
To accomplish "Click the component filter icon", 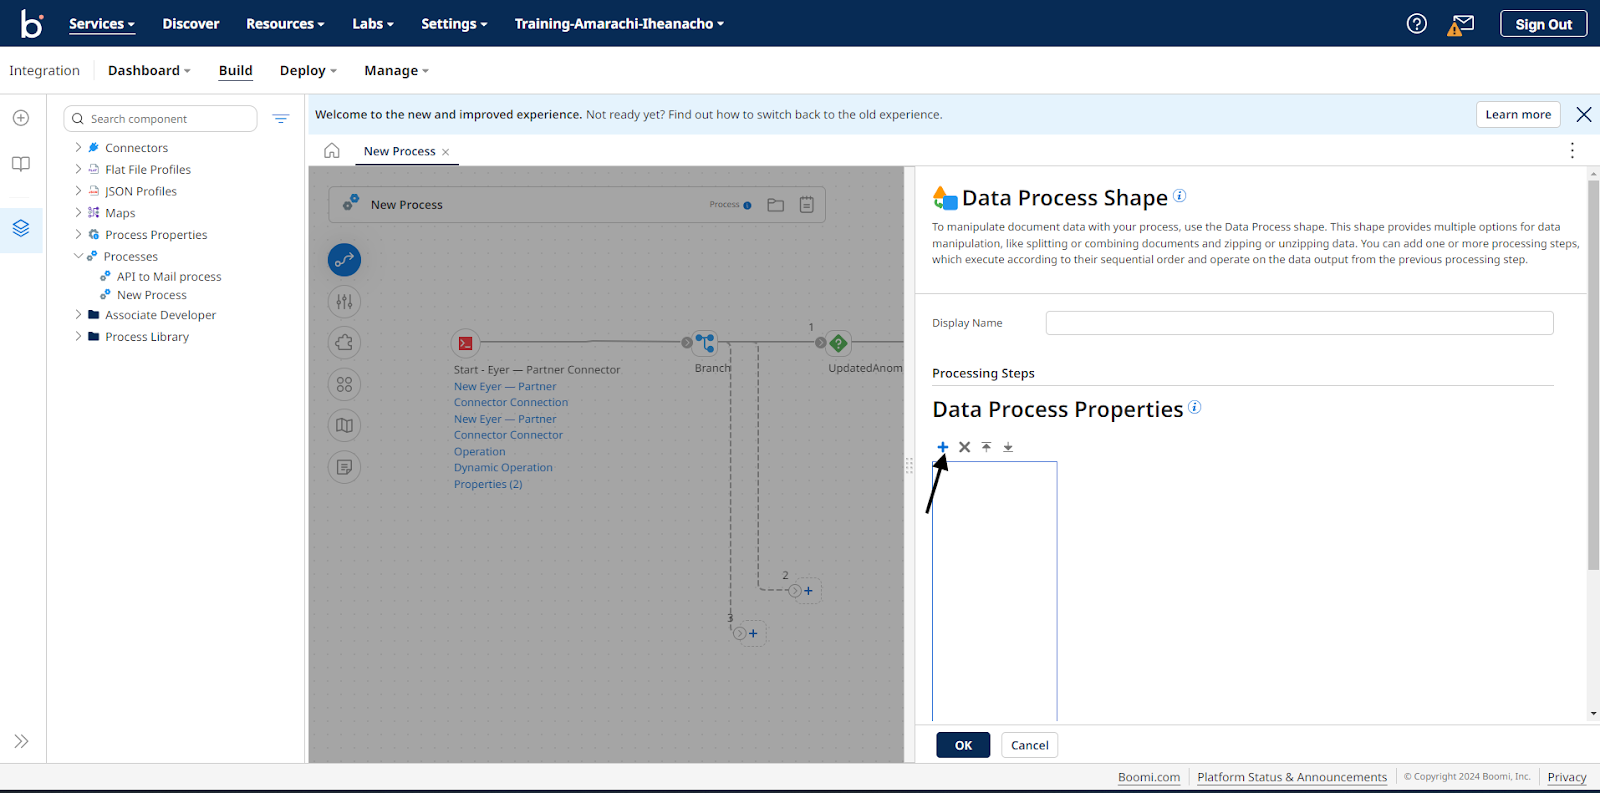I will tap(281, 119).
